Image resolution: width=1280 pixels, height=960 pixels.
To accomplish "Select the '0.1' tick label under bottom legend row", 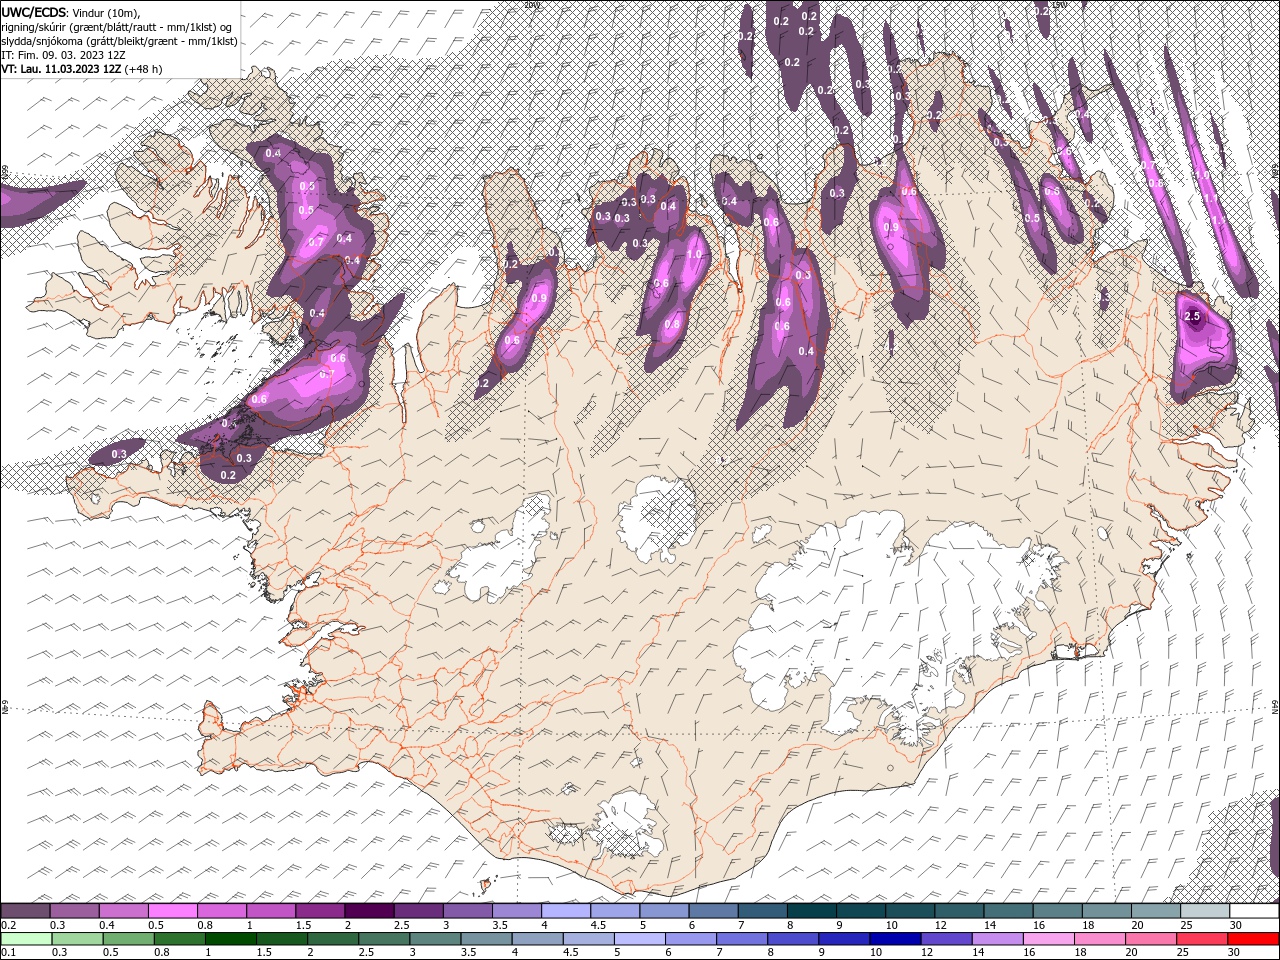I will click(x=9, y=952).
